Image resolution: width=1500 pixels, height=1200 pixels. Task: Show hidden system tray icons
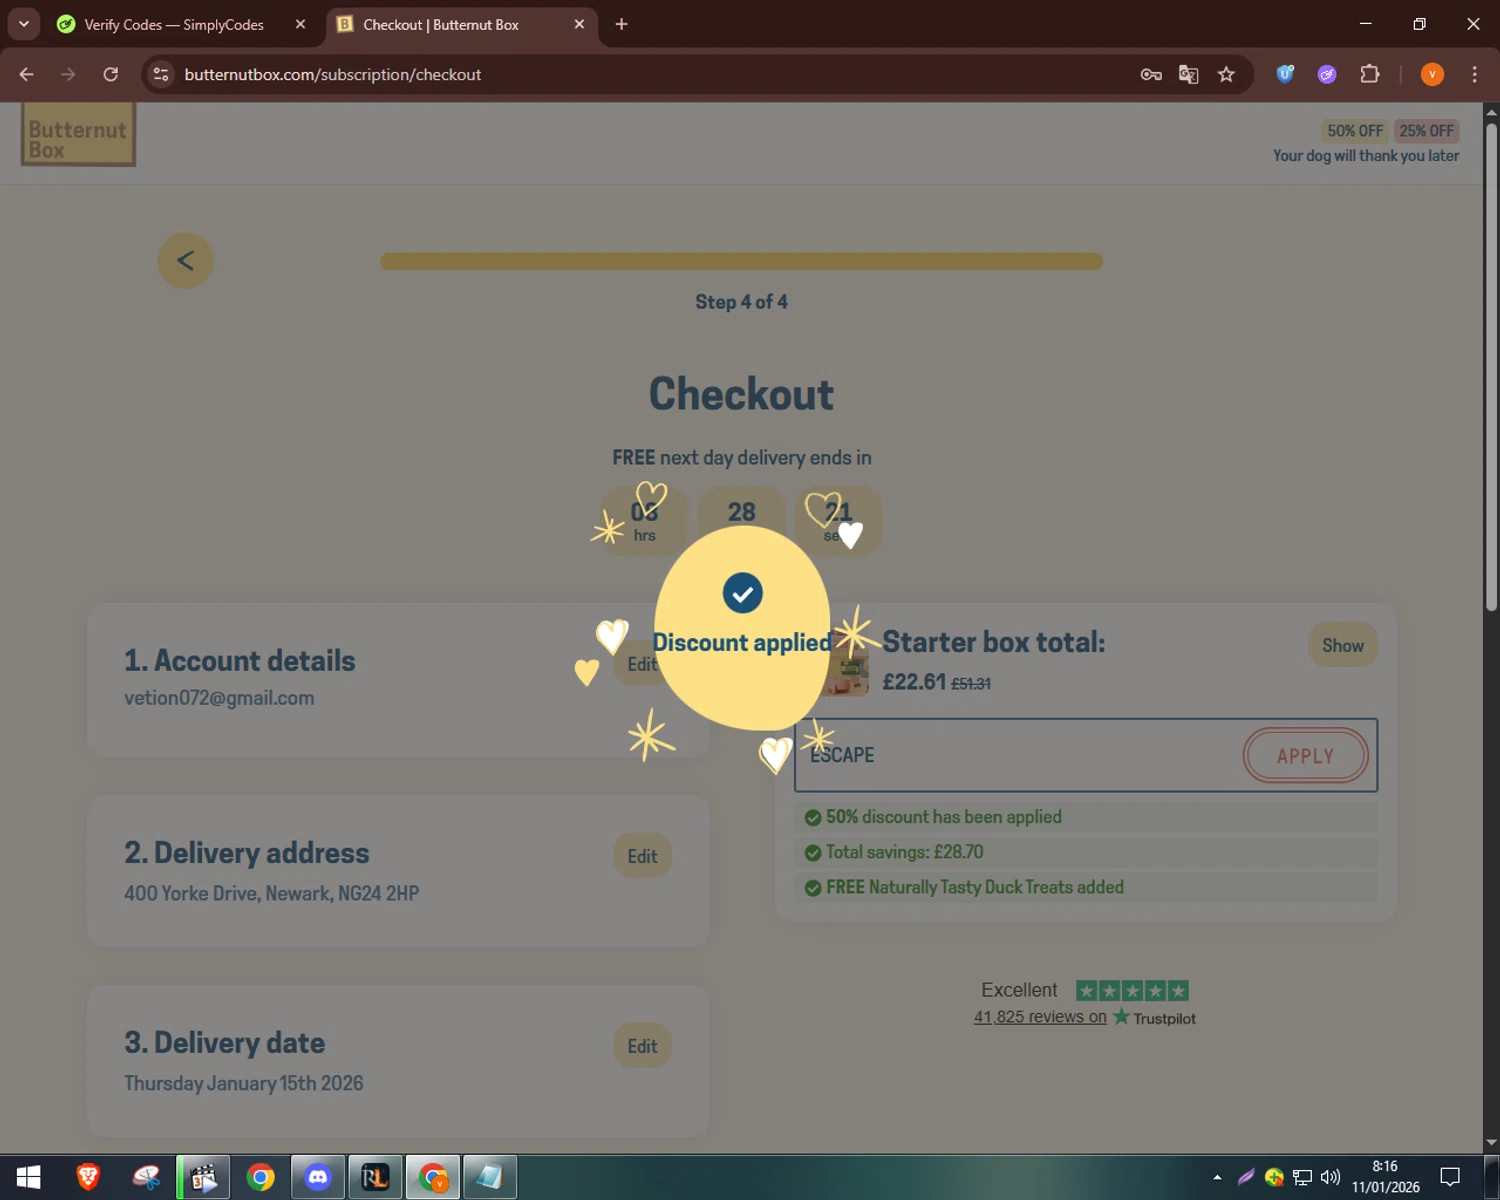pyautogui.click(x=1217, y=1177)
